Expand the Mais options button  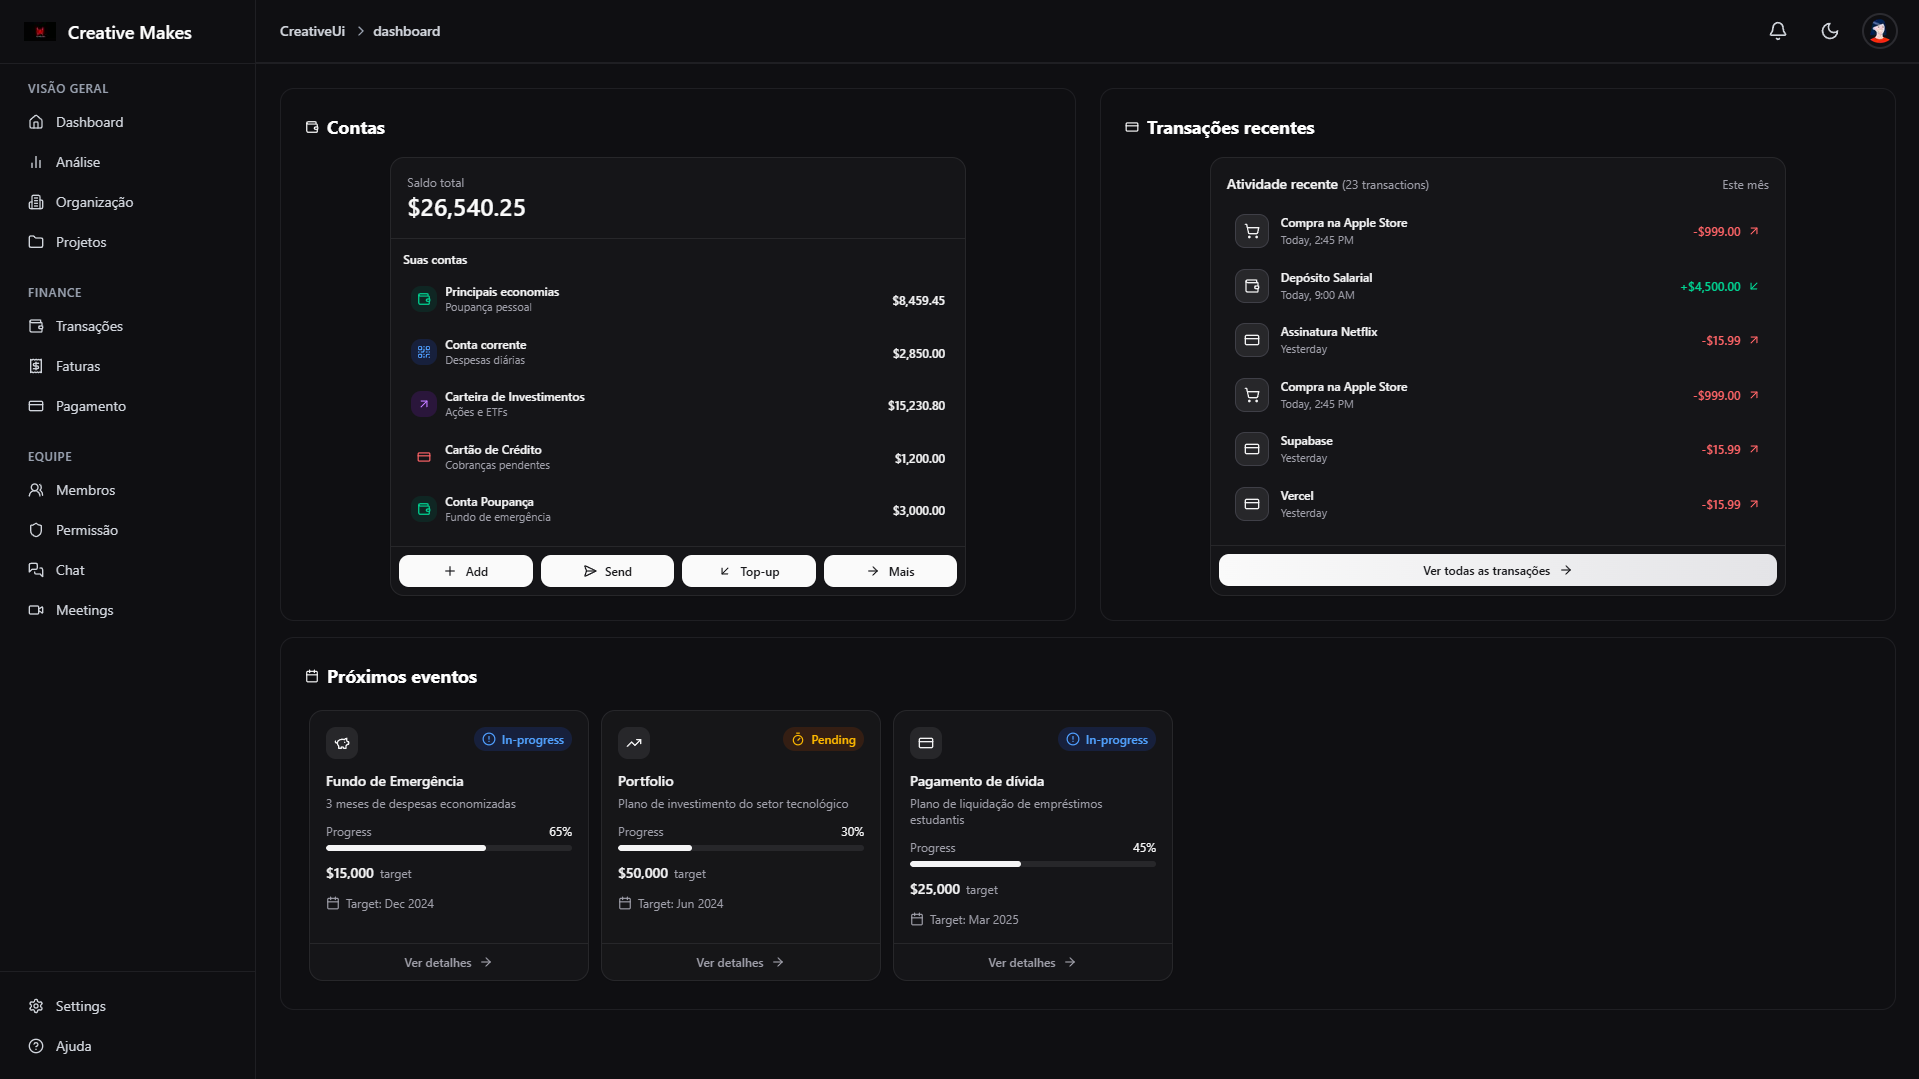pyautogui.click(x=889, y=570)
